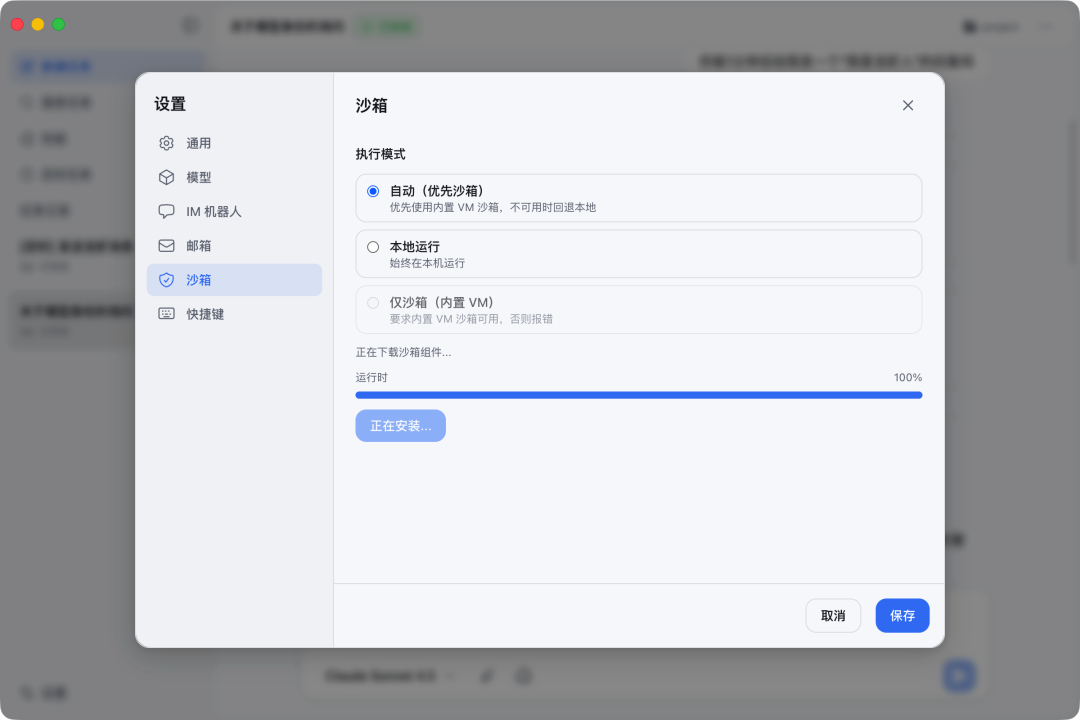This screenshot has height=720, width=1080.
Task: Save sandbox settings with 保存 button
Action: point(902,615)
